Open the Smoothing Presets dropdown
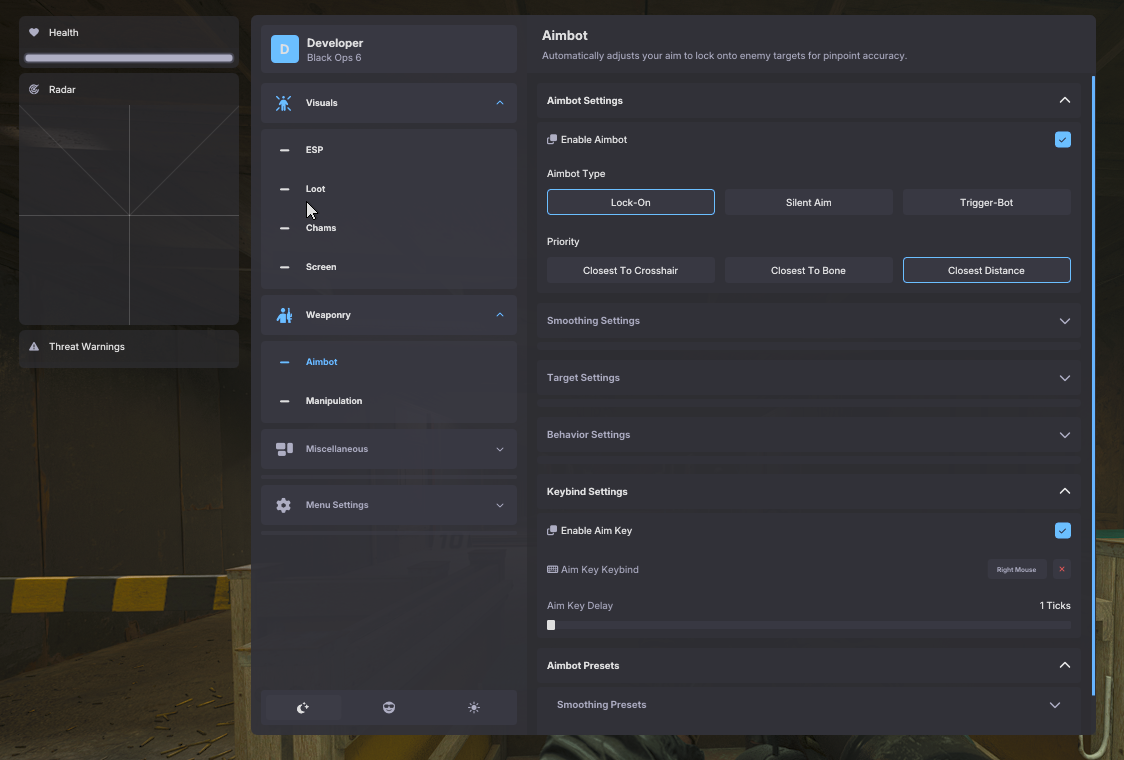Image resolution: width=1124 pixels, height=760 pixels. pos(808,705)
